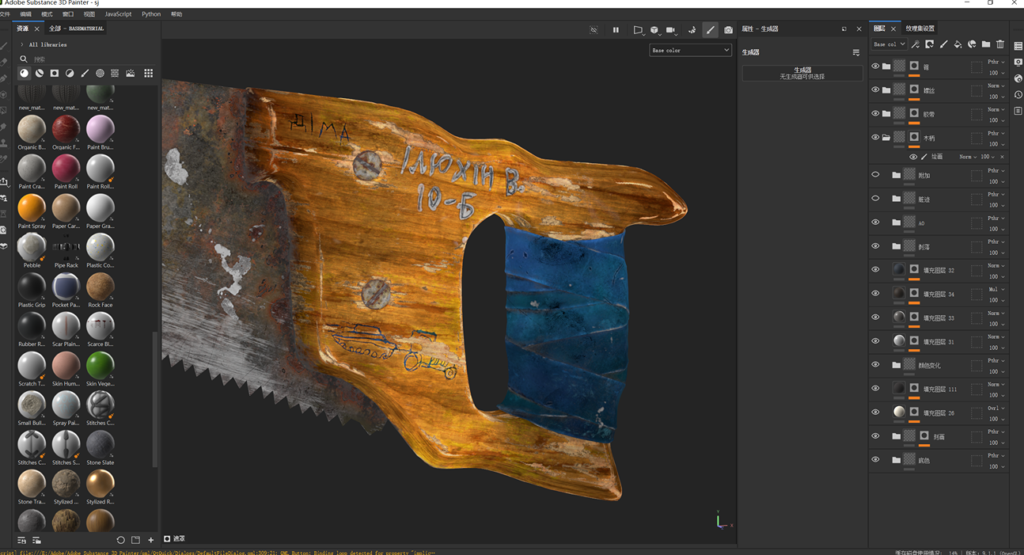Add a paint layer with the brush icon

click(943, 44)
